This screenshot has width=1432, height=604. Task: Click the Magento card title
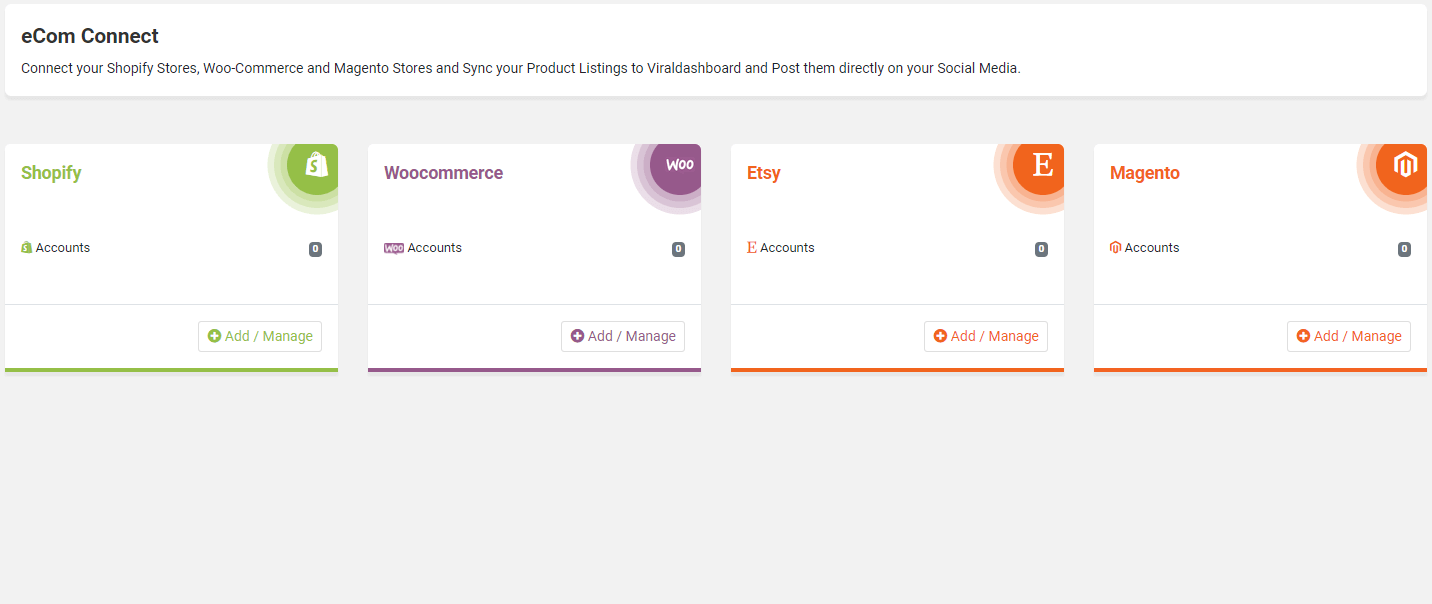(x=1145, y=173)
